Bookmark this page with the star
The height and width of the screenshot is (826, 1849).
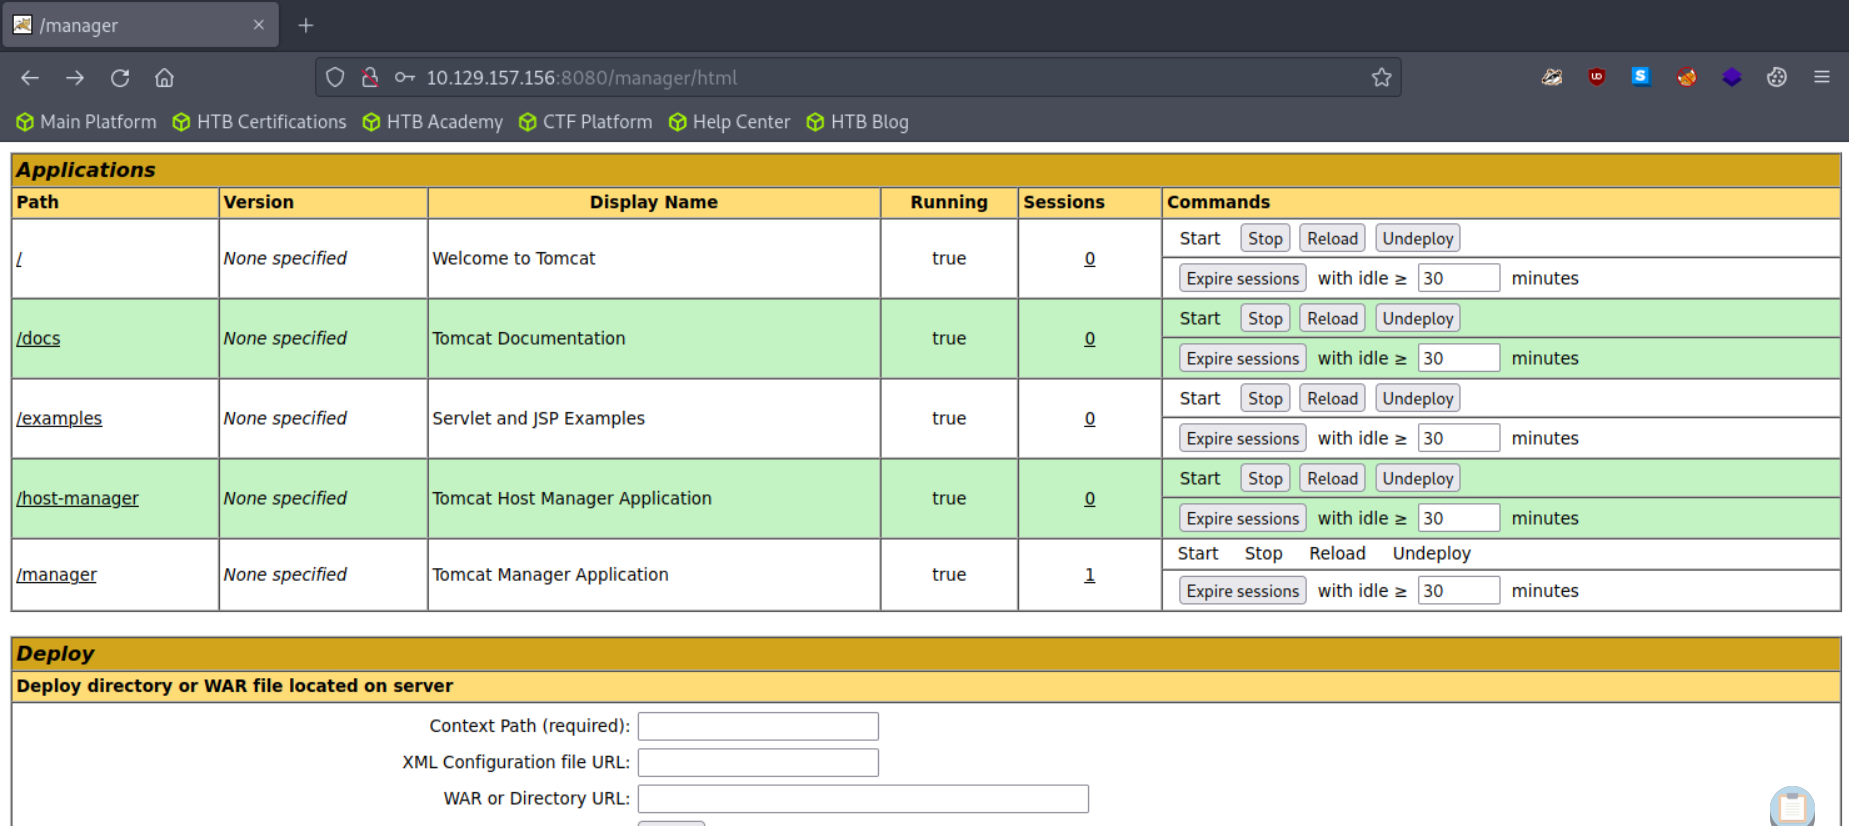(x=1381, y=77)
